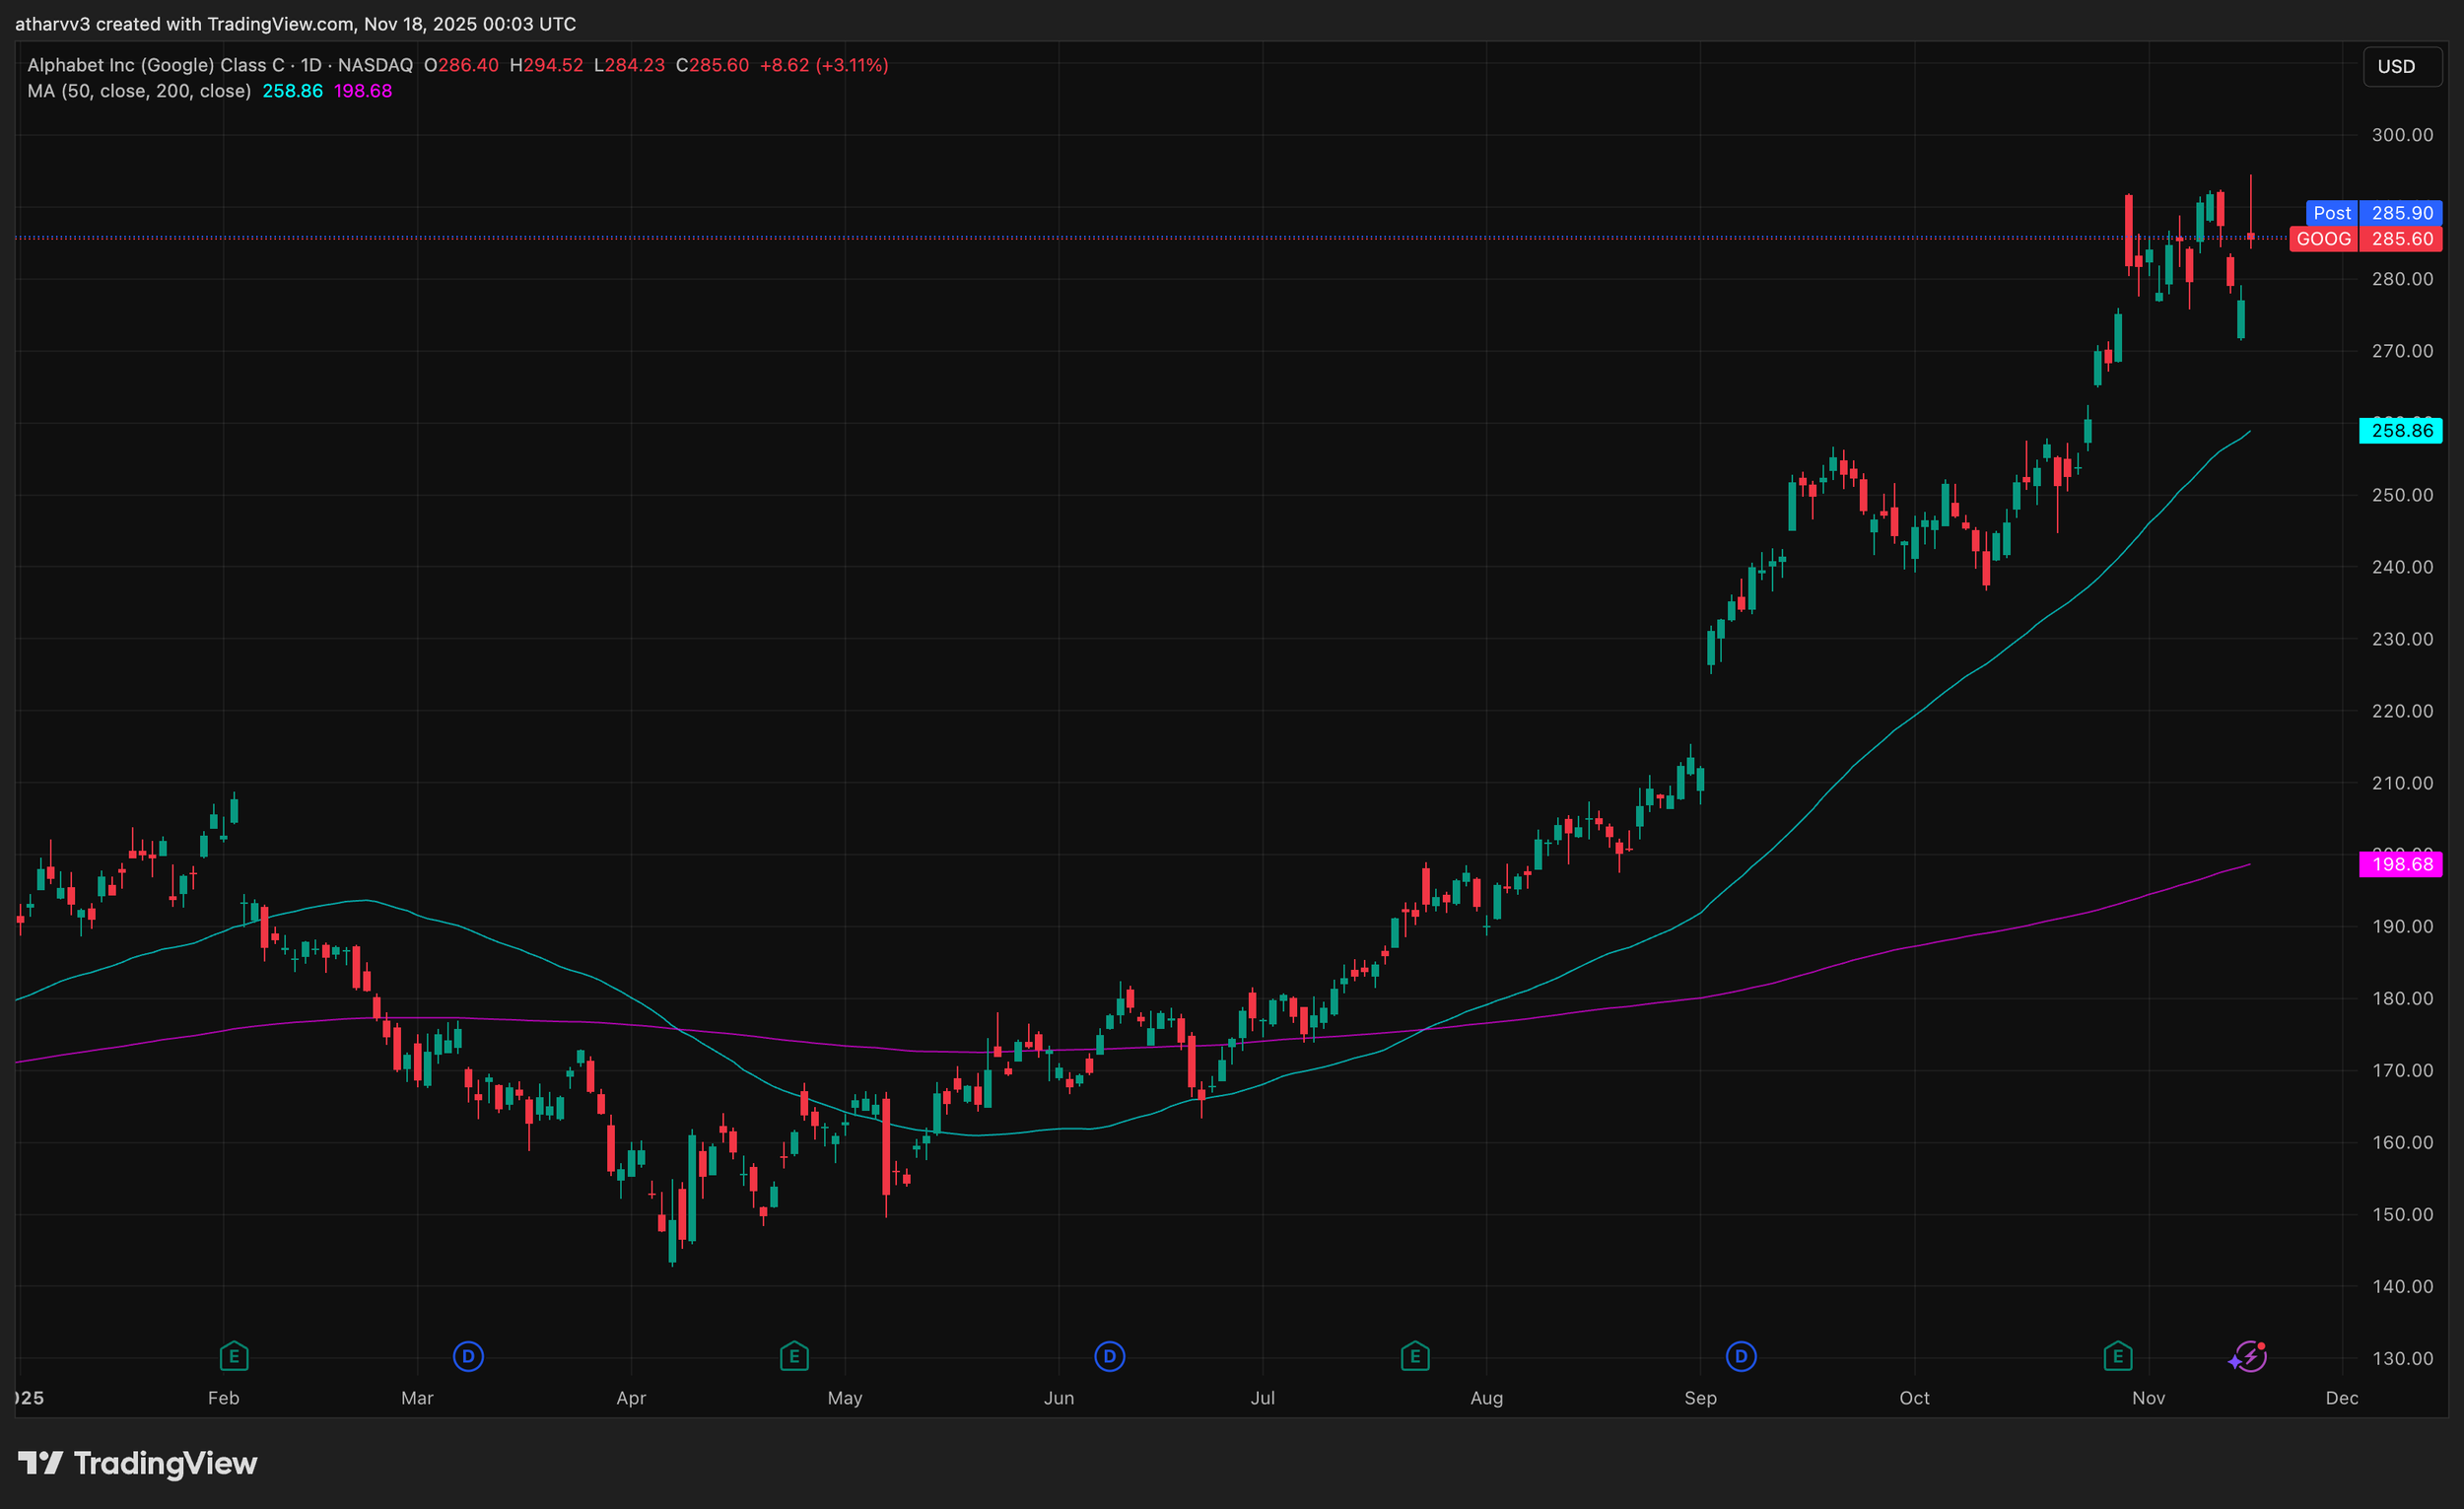
Task: Click the Apr label on the time axis
Action: coord(631,1398)
